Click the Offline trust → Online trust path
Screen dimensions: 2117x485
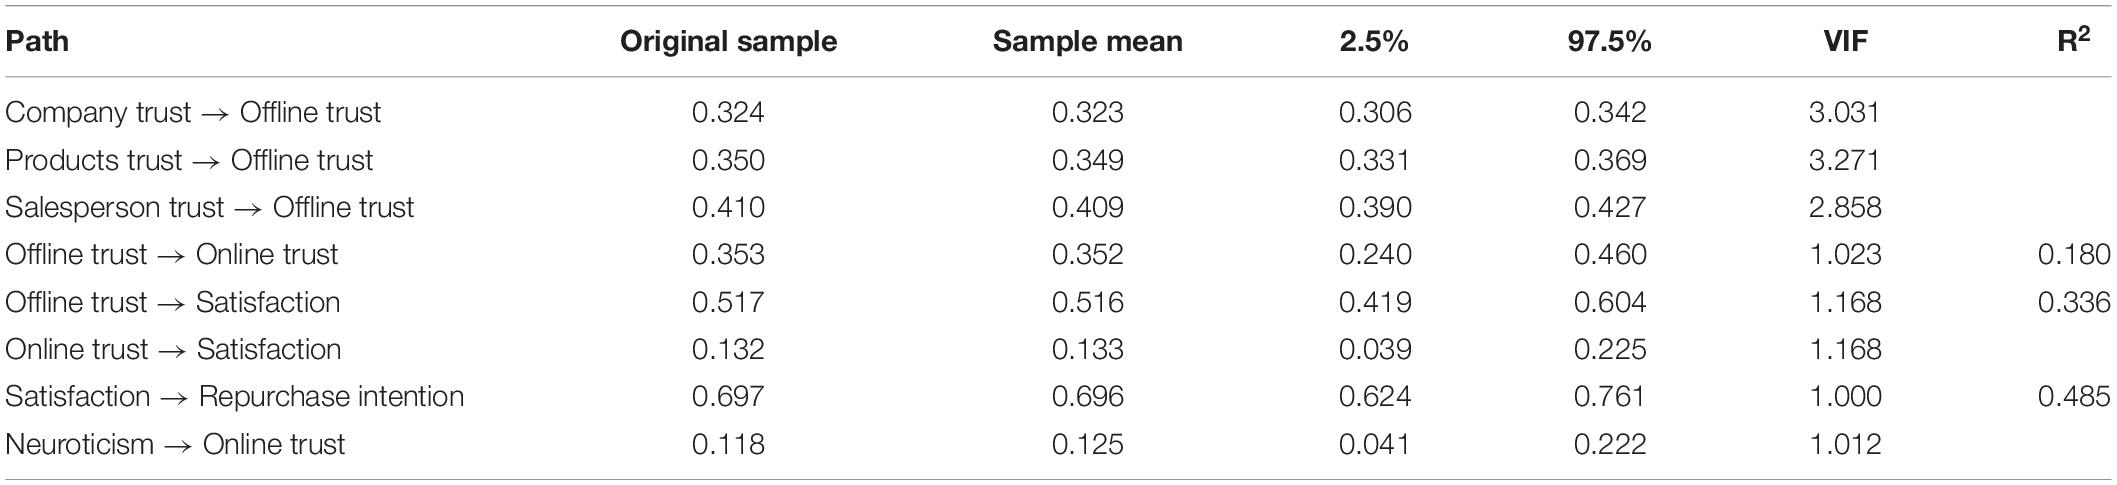pos(171,255)
